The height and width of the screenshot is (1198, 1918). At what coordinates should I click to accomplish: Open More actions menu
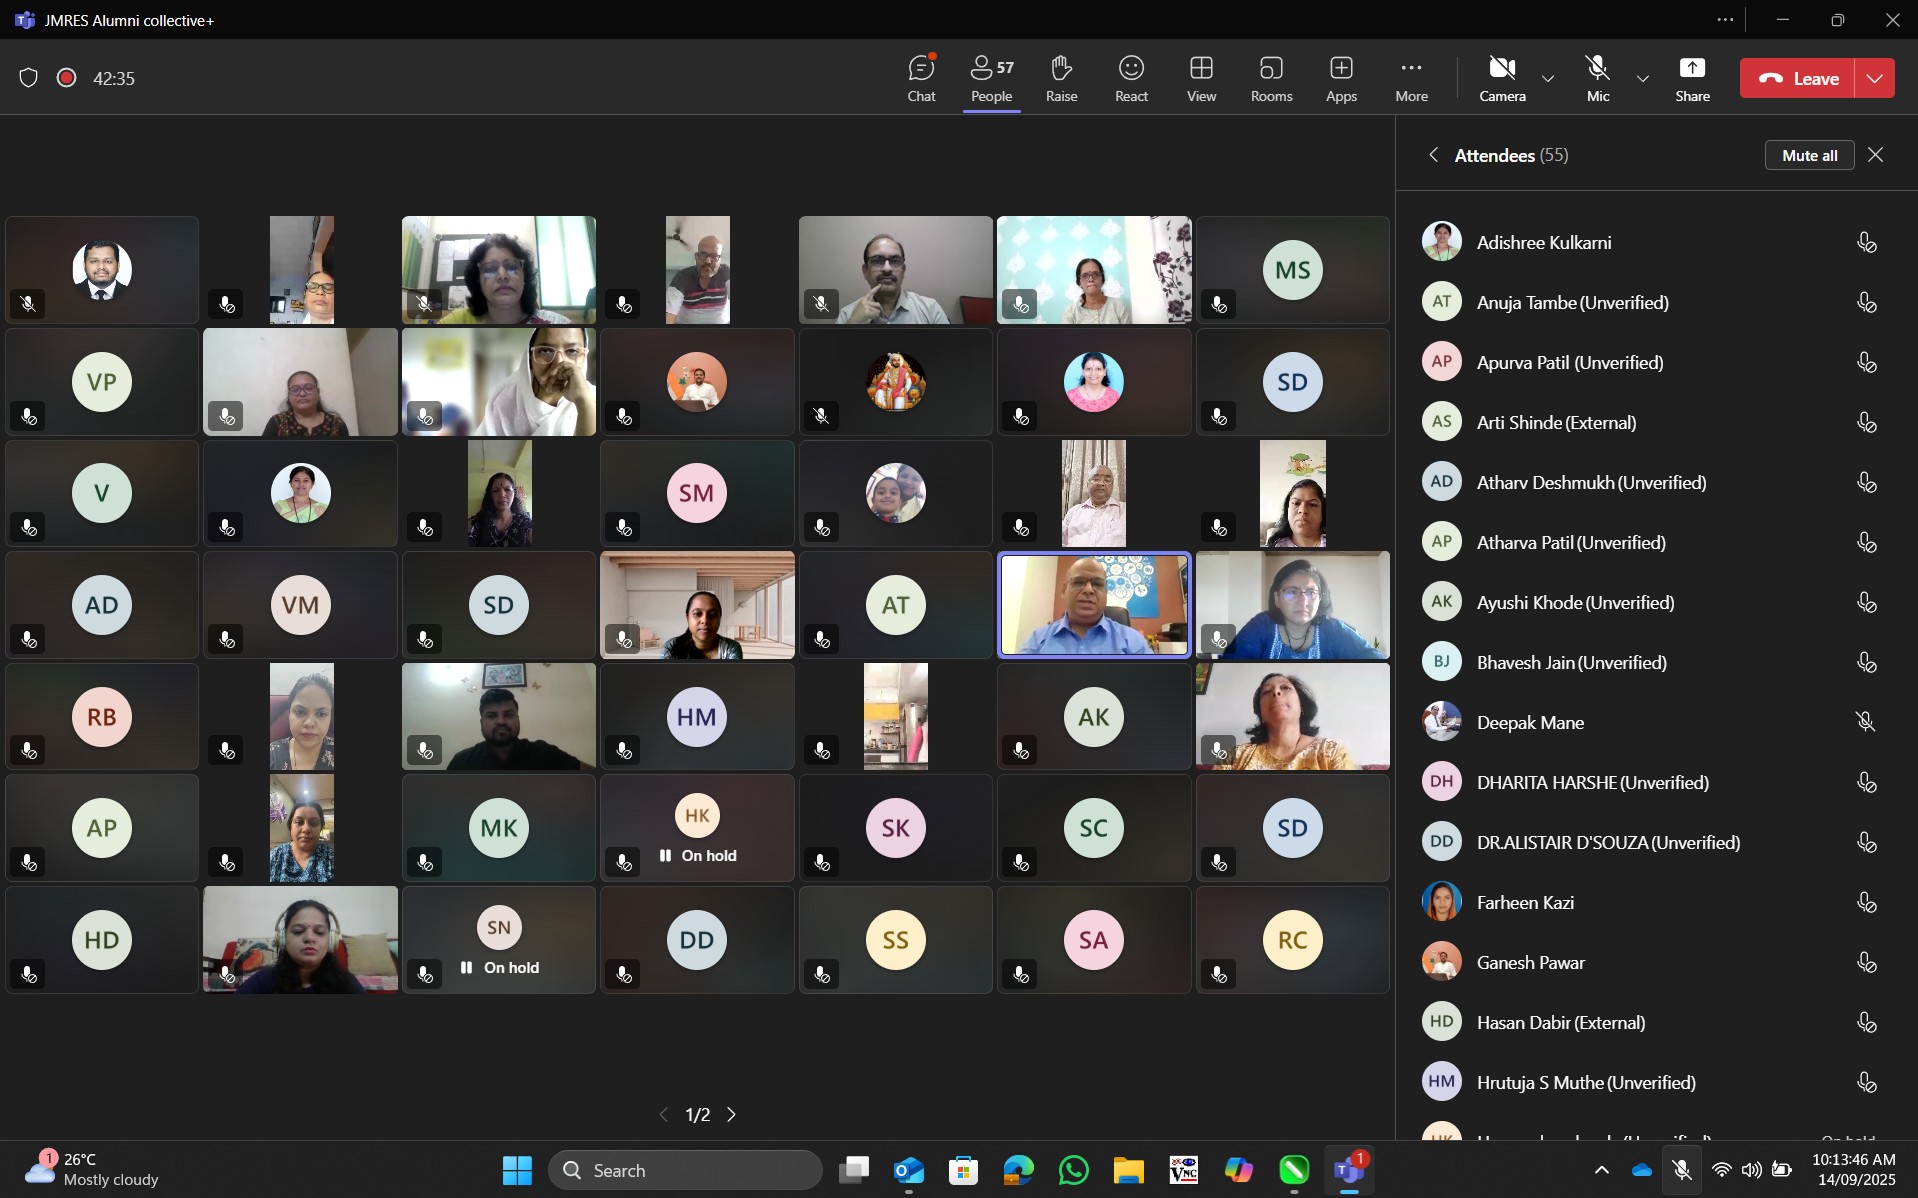(x=1411, y=78)
